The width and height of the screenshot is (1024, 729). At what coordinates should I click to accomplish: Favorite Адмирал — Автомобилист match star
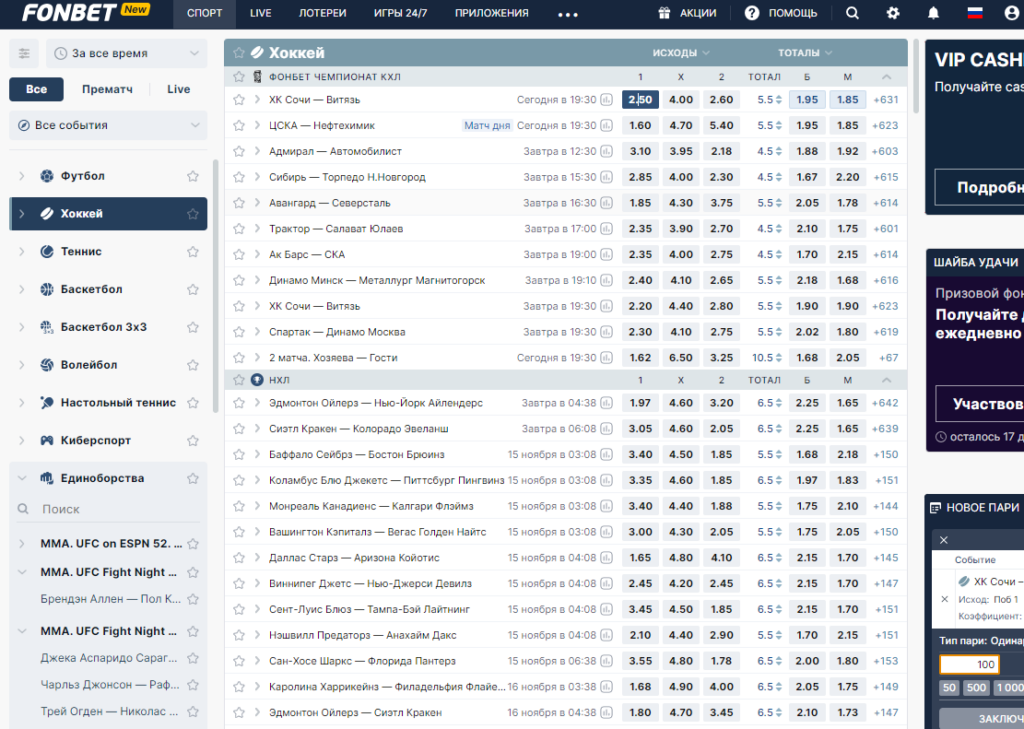tap(239, 151)
